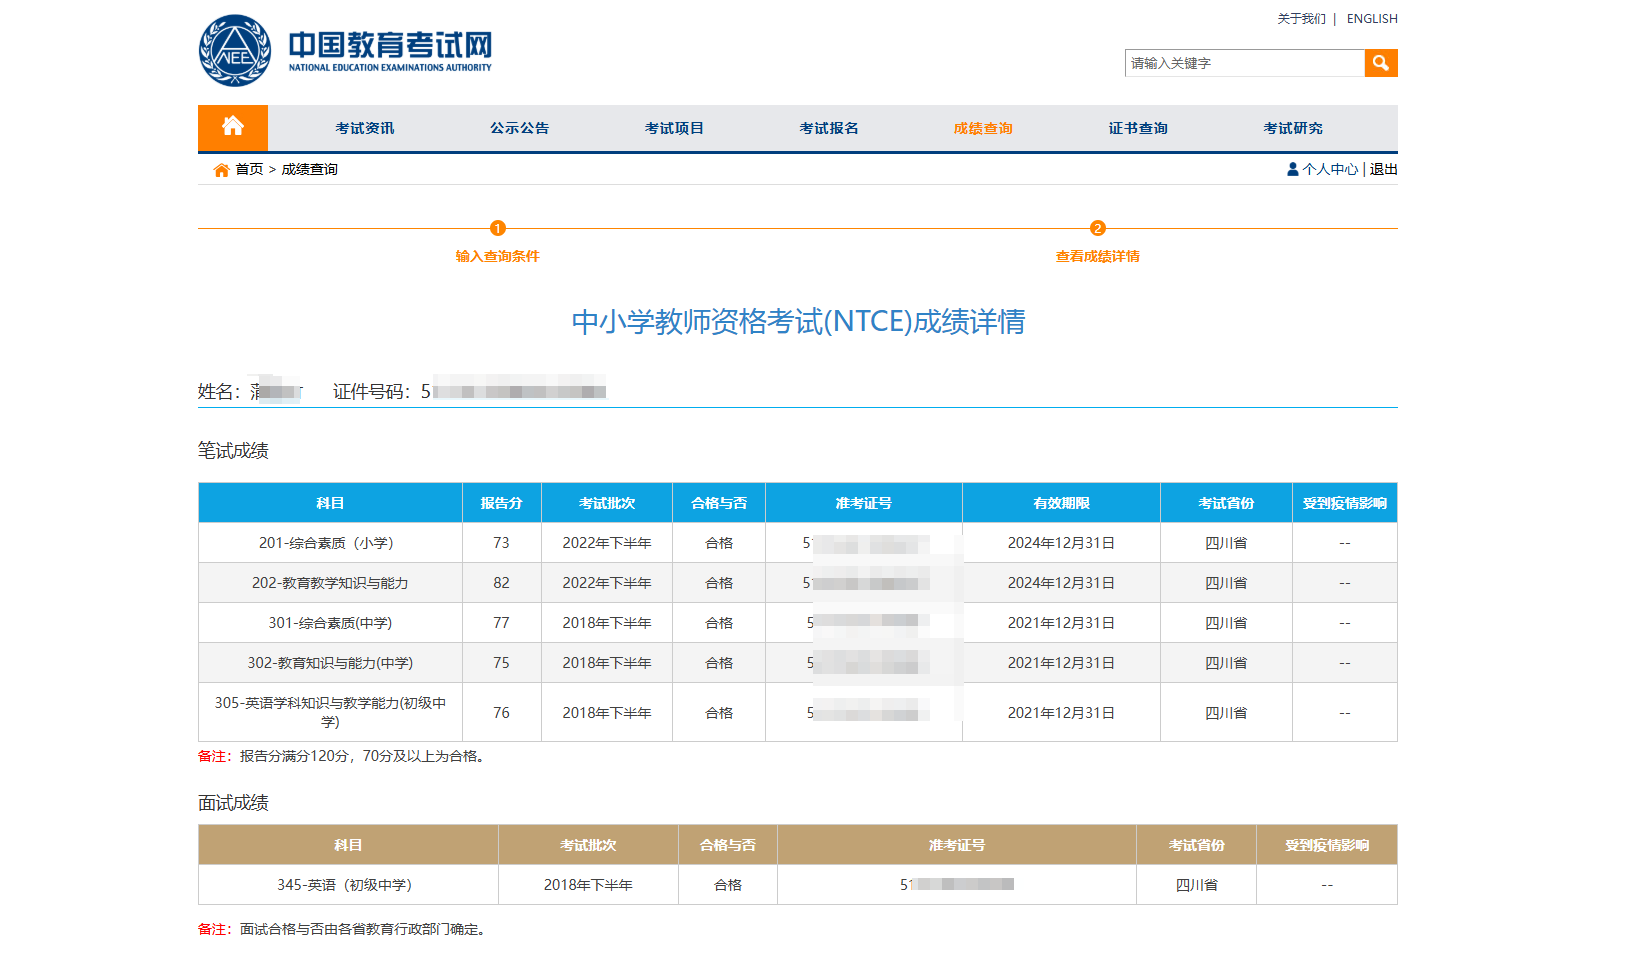Focus the keyword search input field
This screenshot has width=1652, height=961.
click(x=1244, y=63)
